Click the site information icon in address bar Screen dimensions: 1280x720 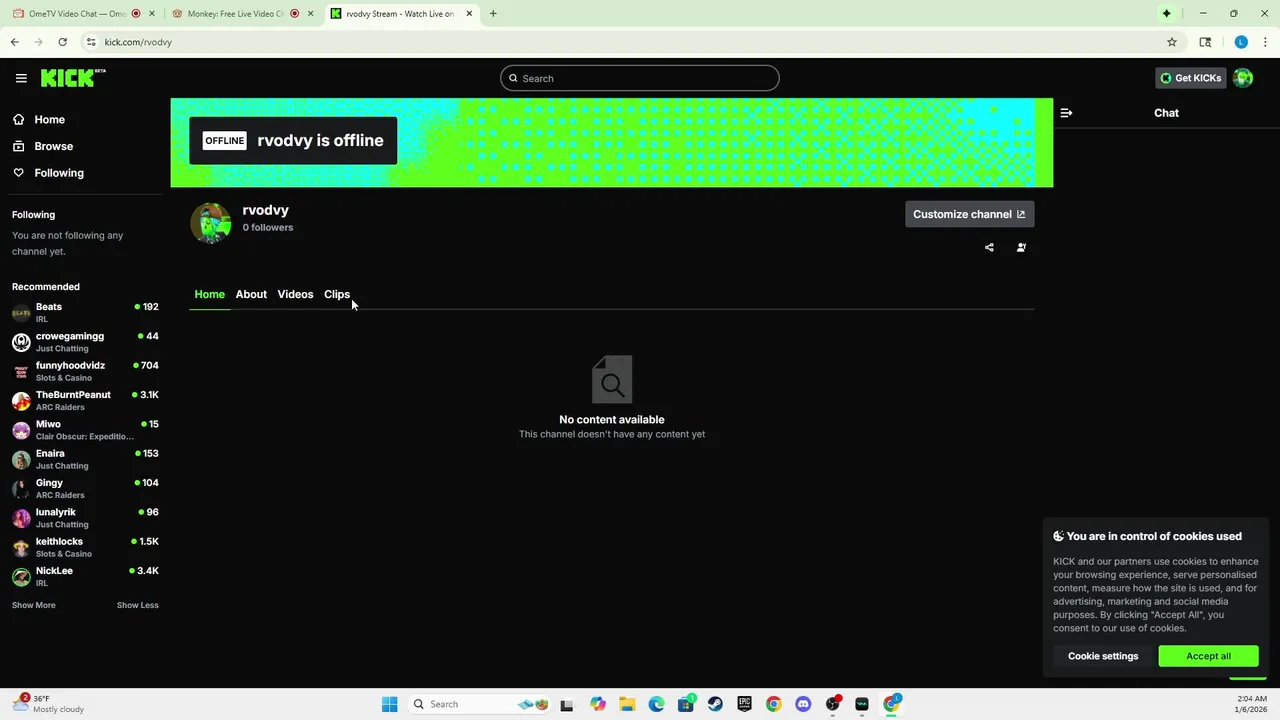click(91, 42)
